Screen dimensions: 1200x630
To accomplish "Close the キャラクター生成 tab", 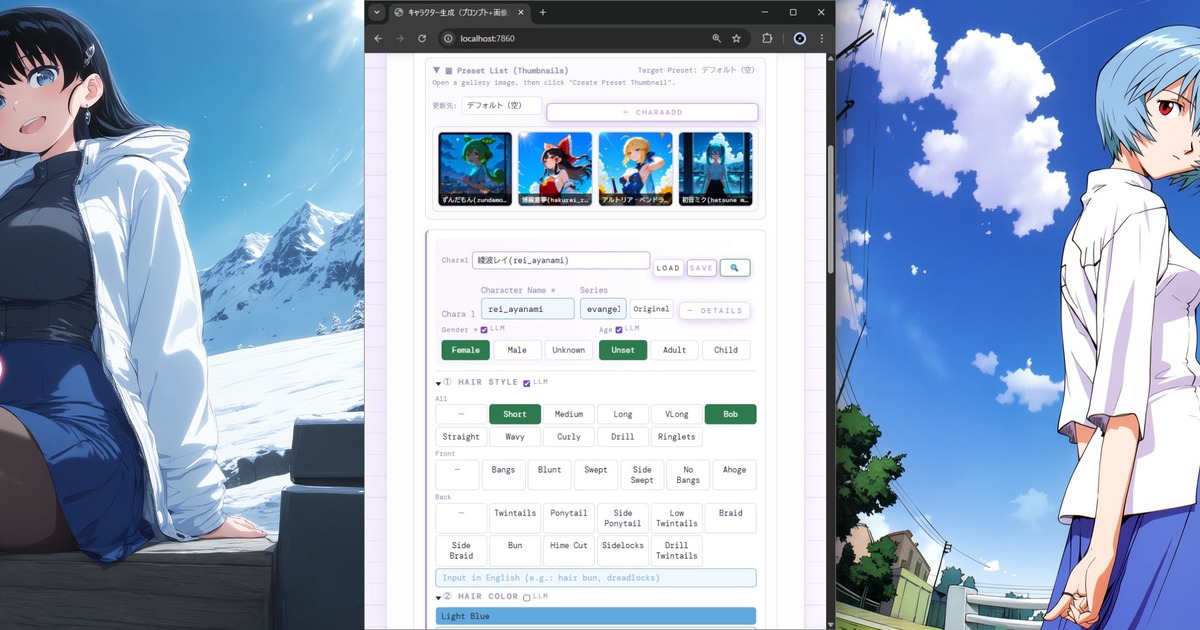I will click(521, 13).
